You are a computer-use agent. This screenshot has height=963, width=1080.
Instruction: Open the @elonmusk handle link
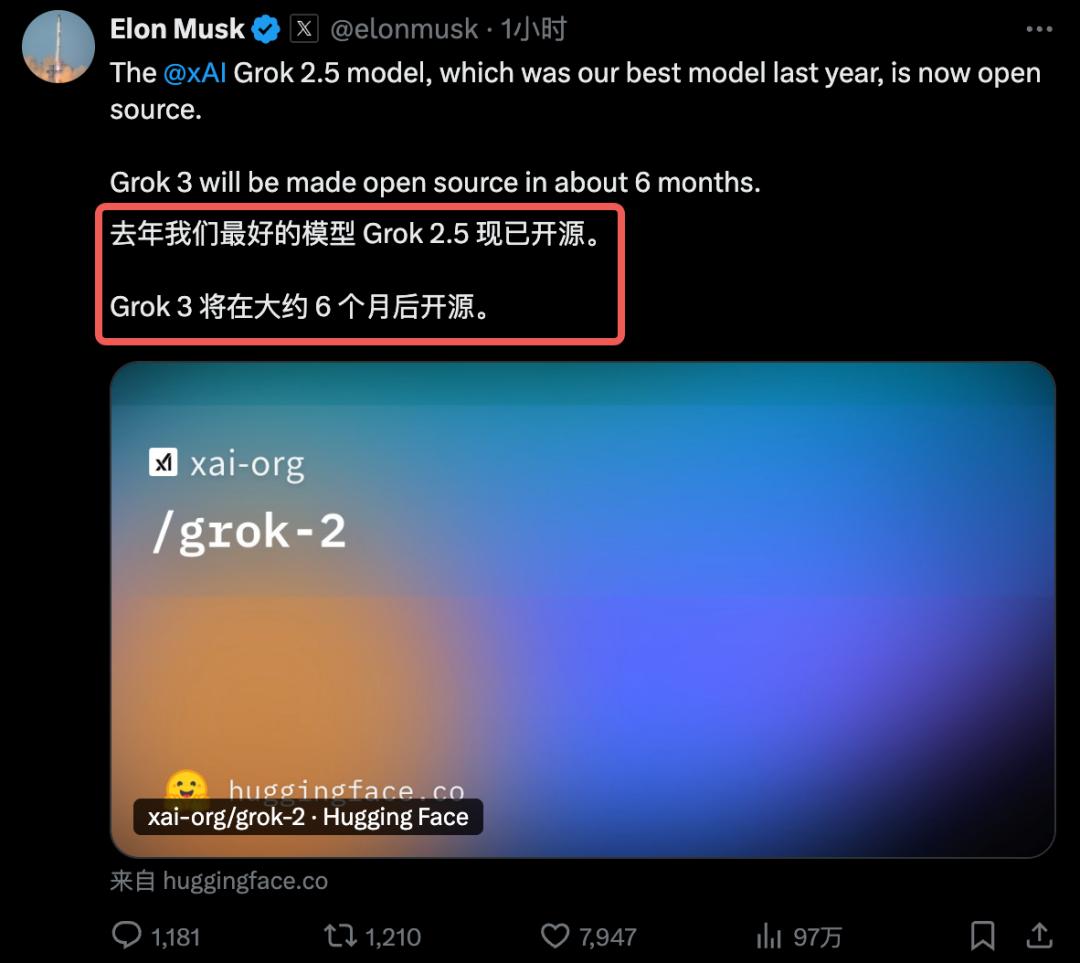coord(404,29)
